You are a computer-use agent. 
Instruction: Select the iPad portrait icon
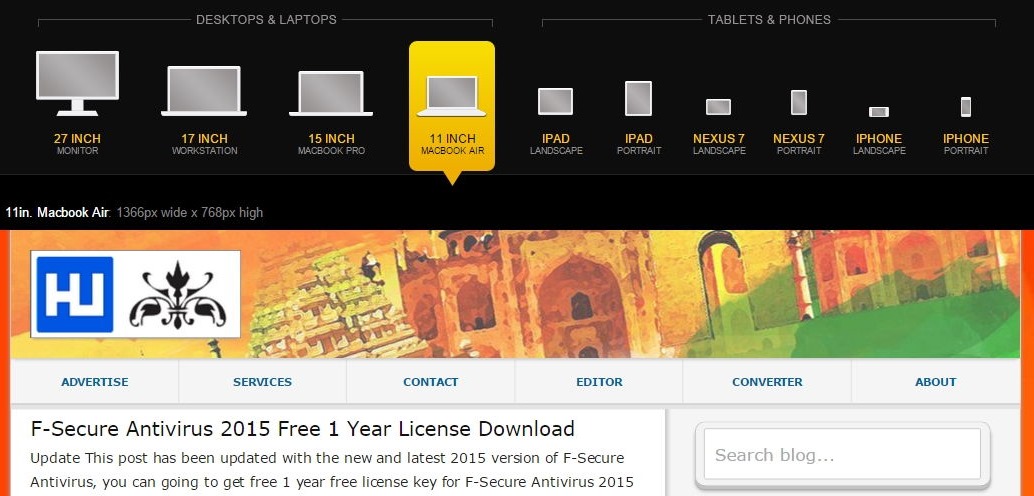(x=638, y=98)
